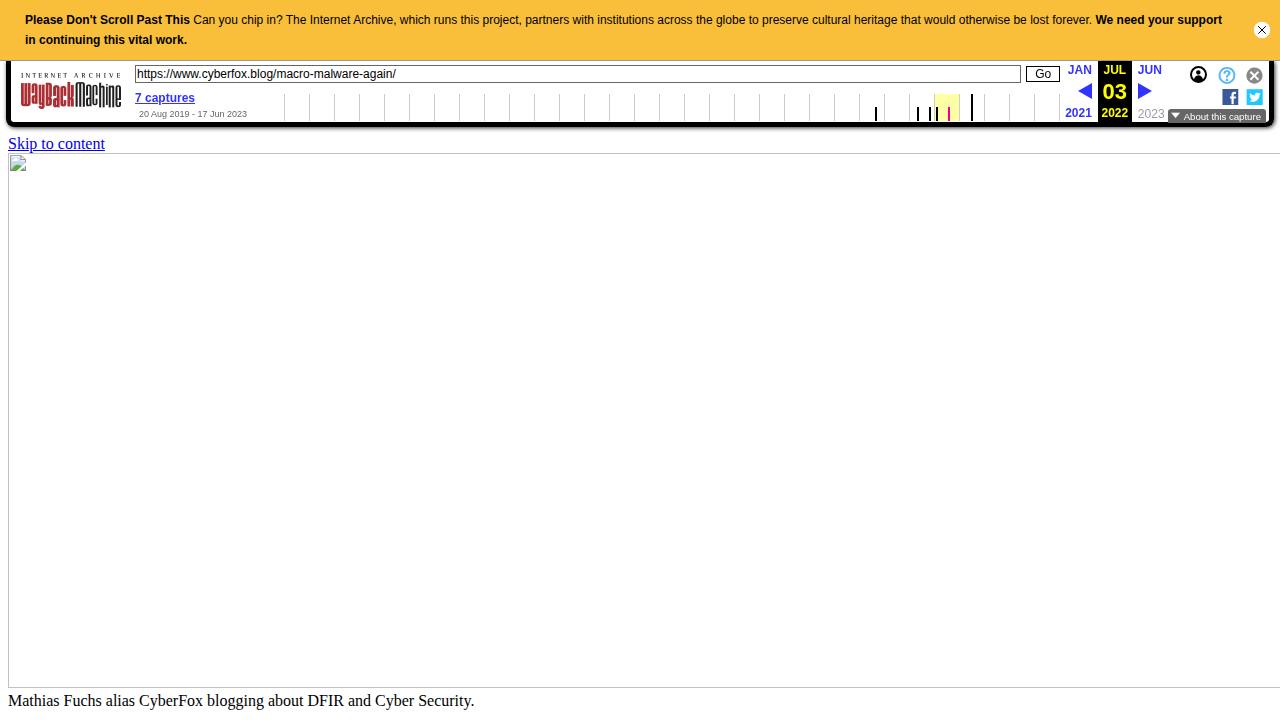Select the 2021 year link
Screen dimensions: 1280x720
(1078, 113)
